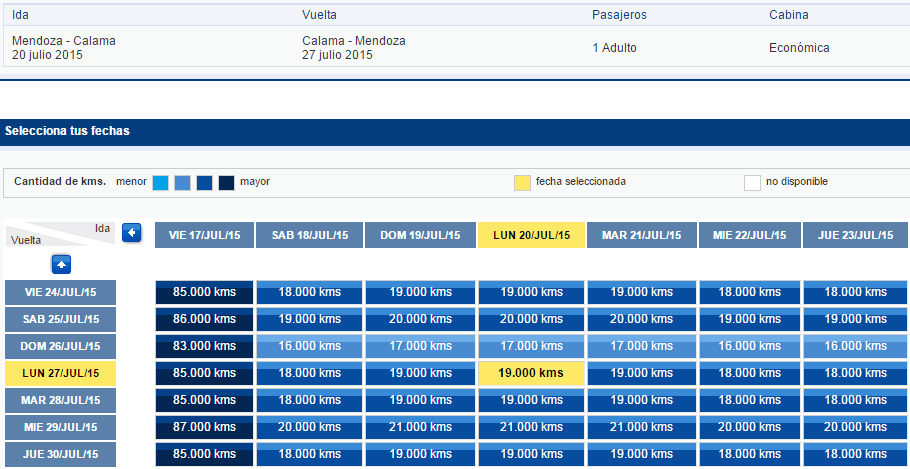910x469 pixels.
Task: Select return row MAR 28/JUL/15
Action: (x=60, y=401)
